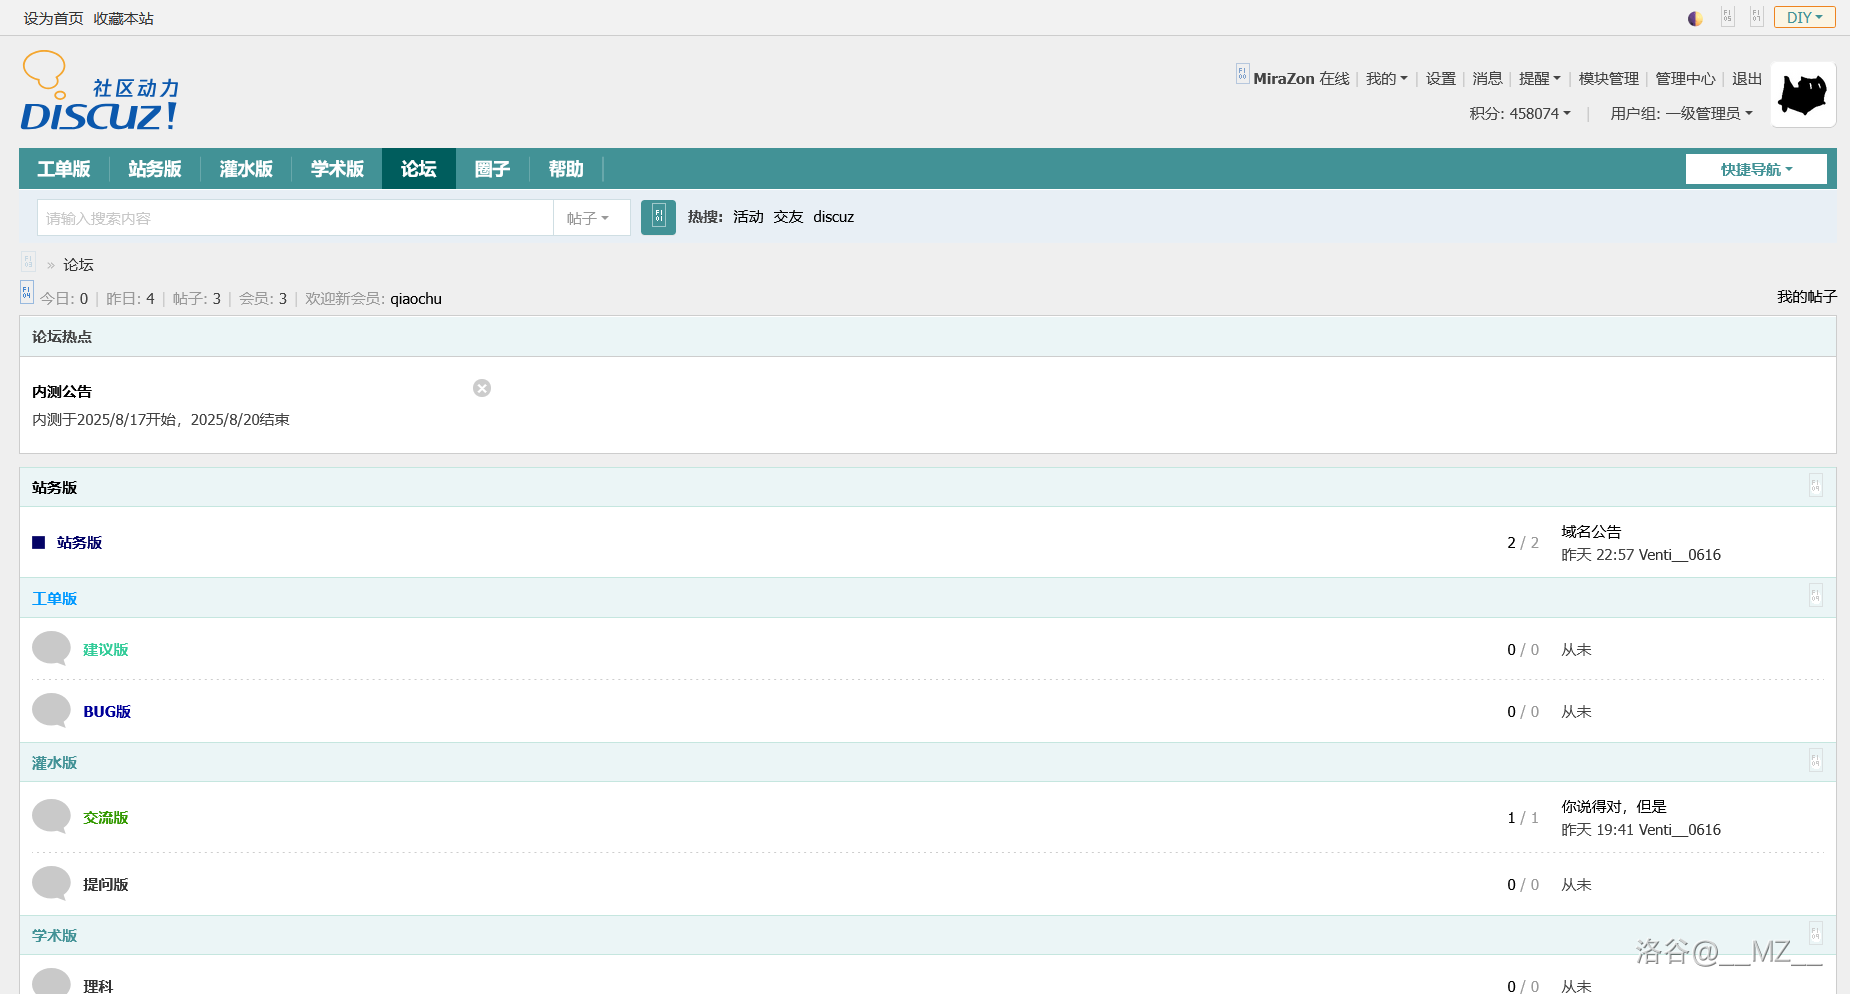Screen dimensions: 1850x994
Task: Open the DIY dropdown menu
Action: 1804,17
